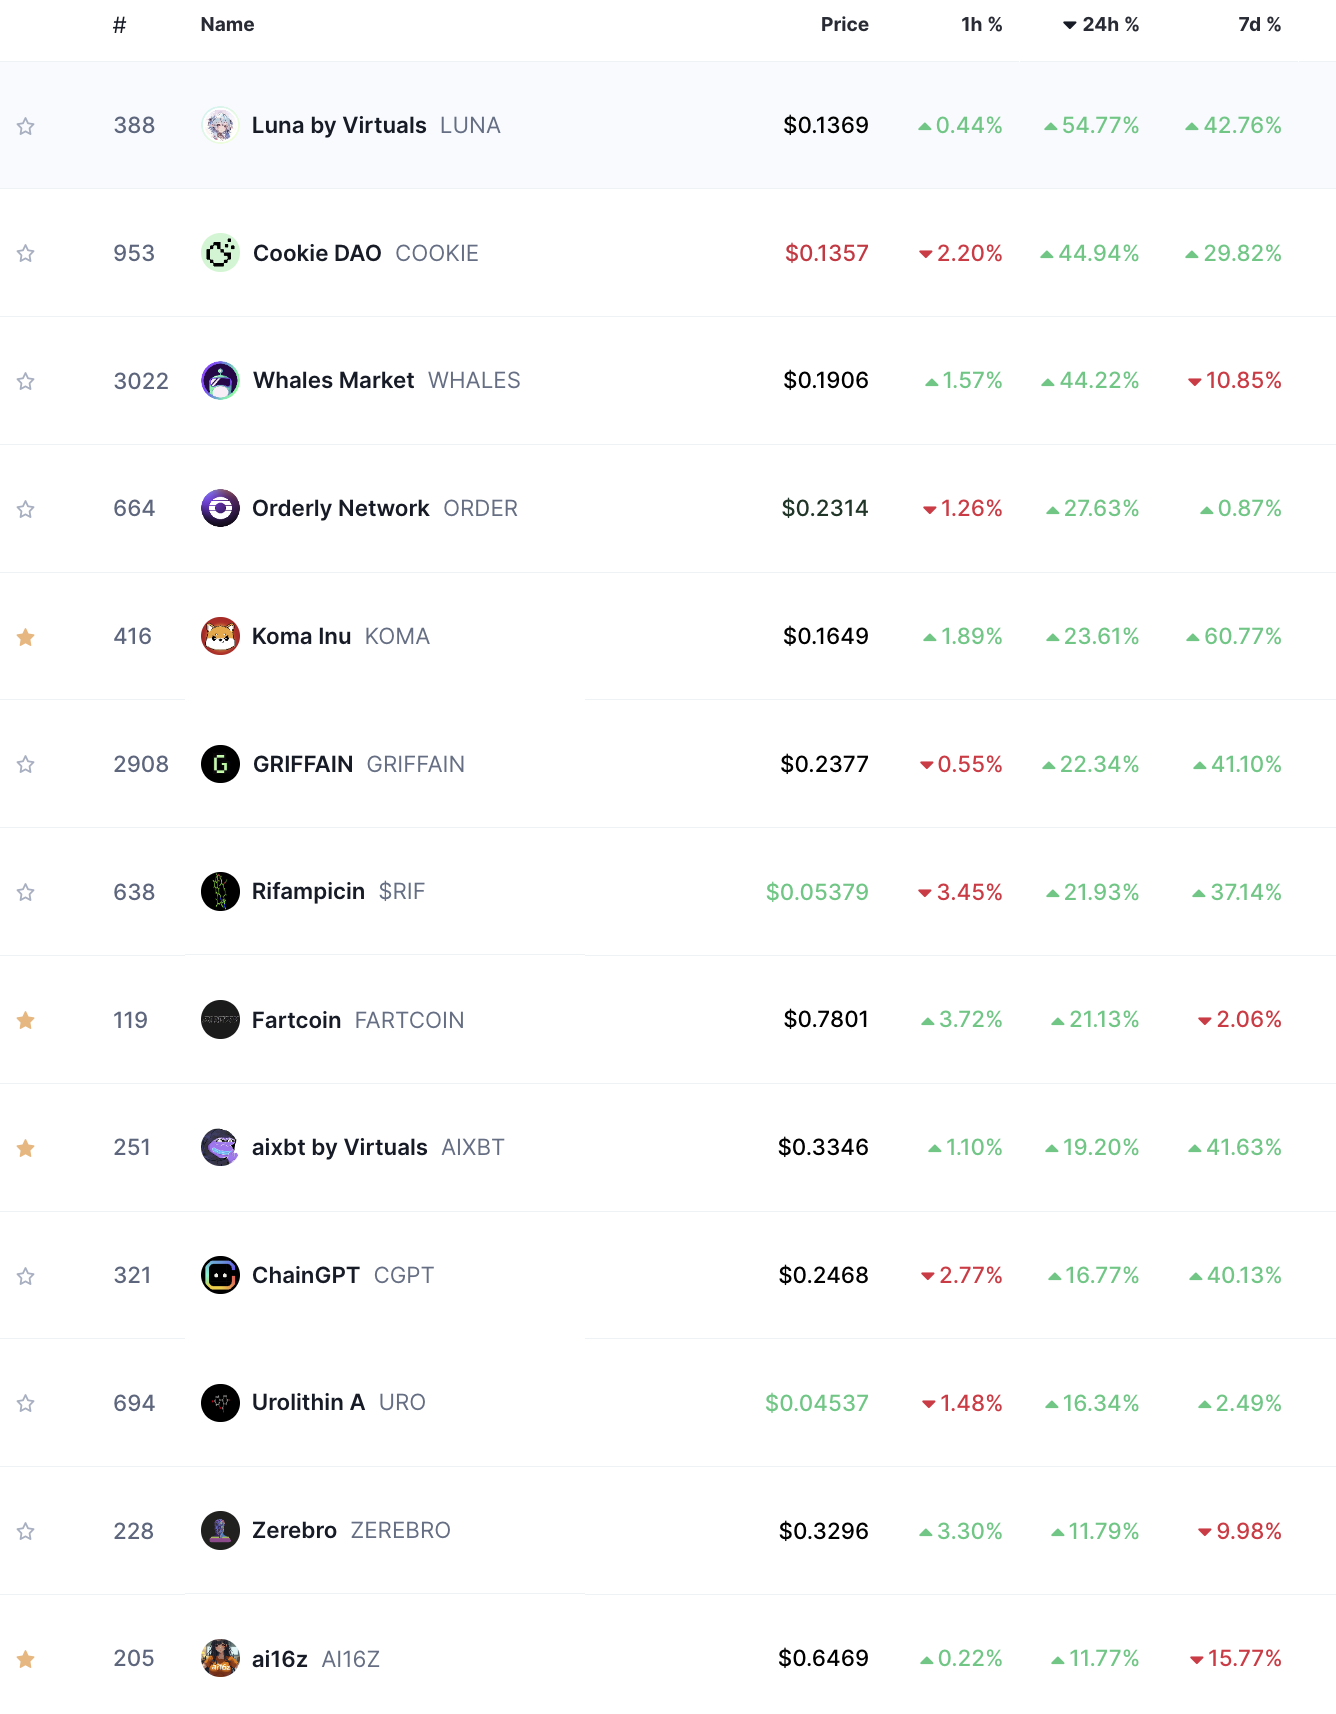Viewport: 1336px width, 1714px height.
Task: Sort table by 7d % header
Action: coord(1260,25)
